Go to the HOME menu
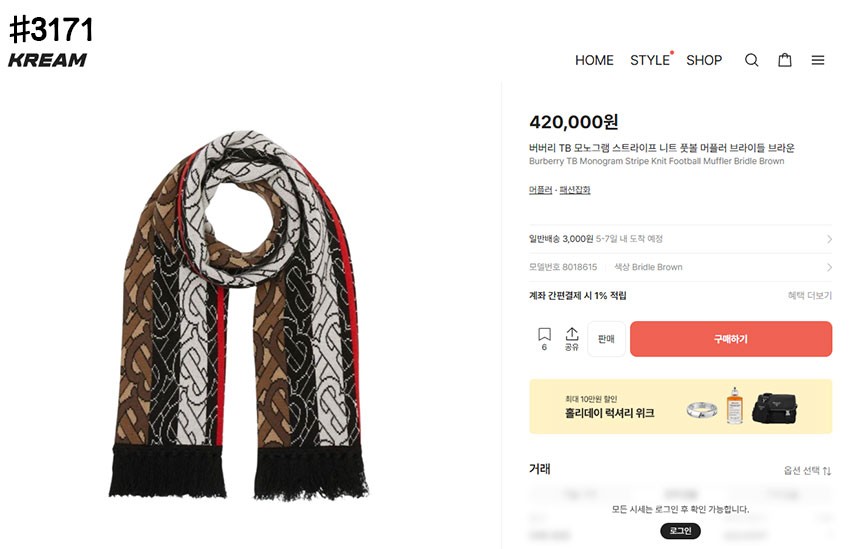 click(594, 60)
